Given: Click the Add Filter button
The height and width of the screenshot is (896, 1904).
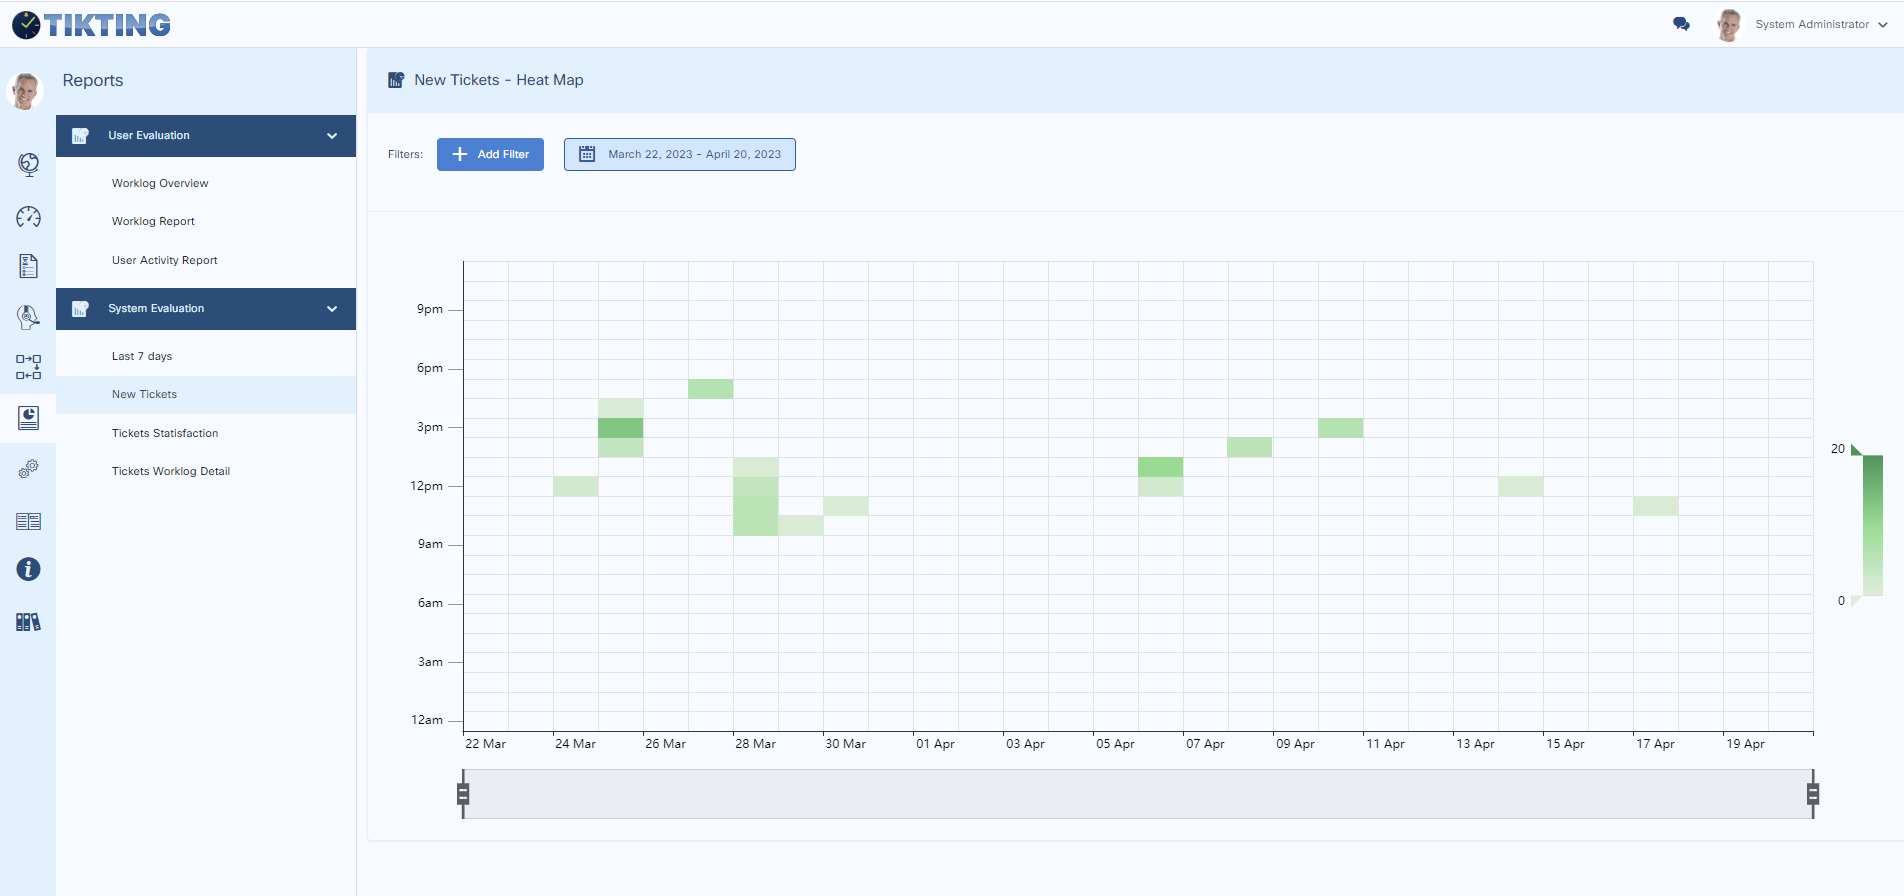Looking at the screenshot, I should [490, 155].
